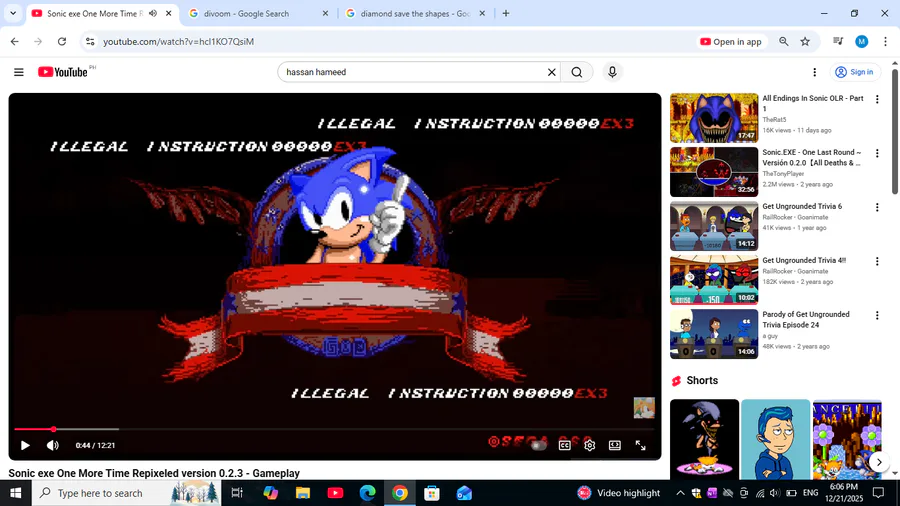Open more options for Sonic.EXE One Last Round
Image resolution: width=900 pixels, height=506 pixels.
pyautogui.click(x=877, y=153)
